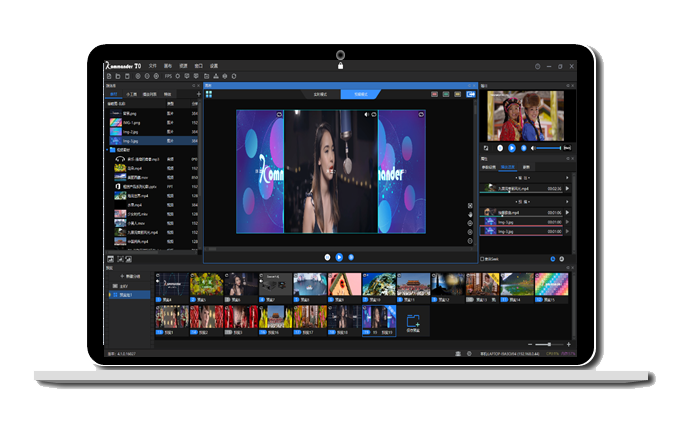693x434 pixels.
Task: Click the new file icon in toolbar
Action: point(109,75)
